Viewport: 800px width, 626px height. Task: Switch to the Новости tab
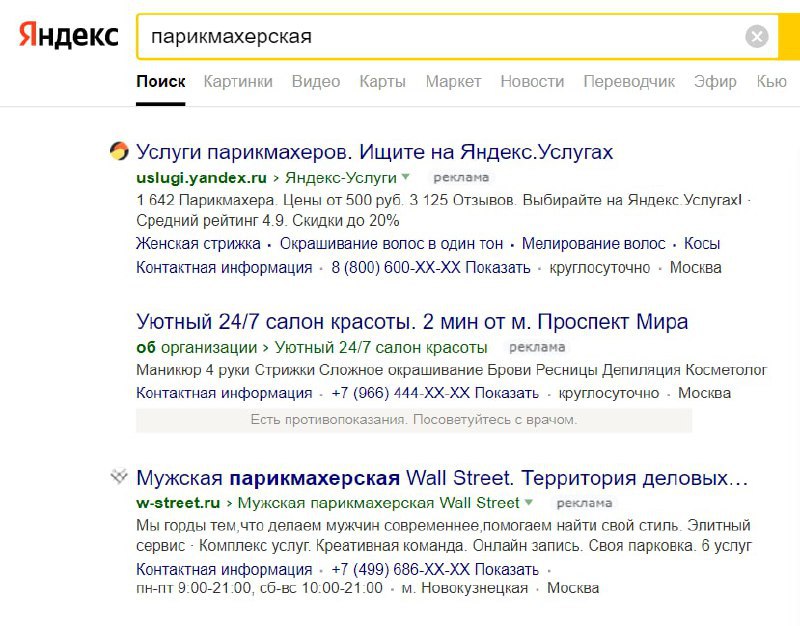(x=532, y=82)
